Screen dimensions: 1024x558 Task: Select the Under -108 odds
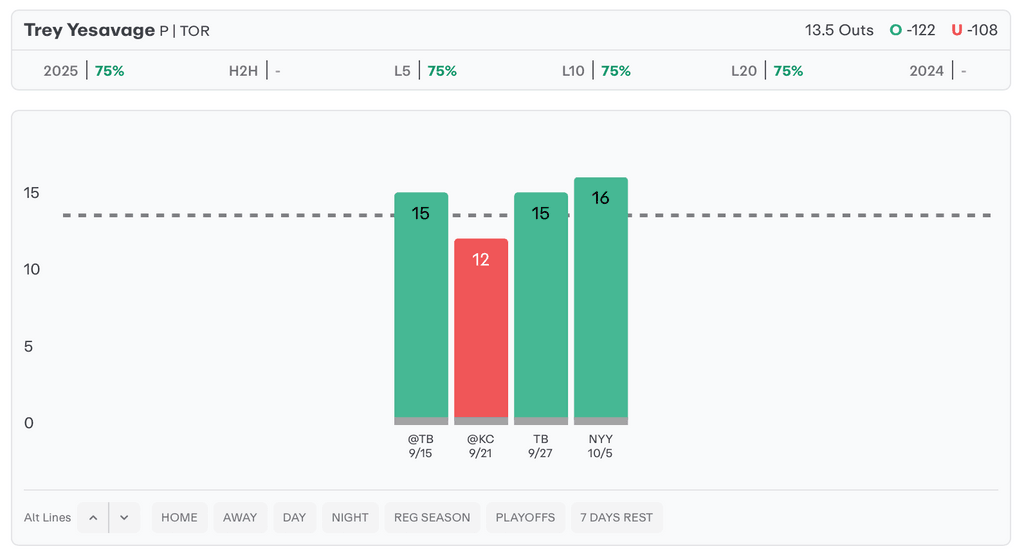click(x=974, y=30)
